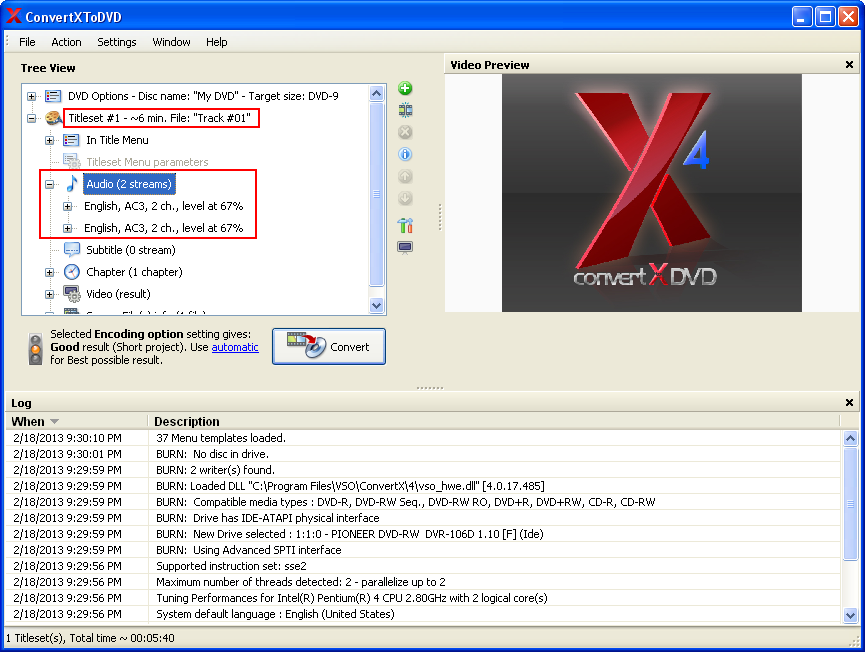The height and width of the screenshot is (652, 865).
Task: Open the tools settings icon
Action: tap(405, 225)
